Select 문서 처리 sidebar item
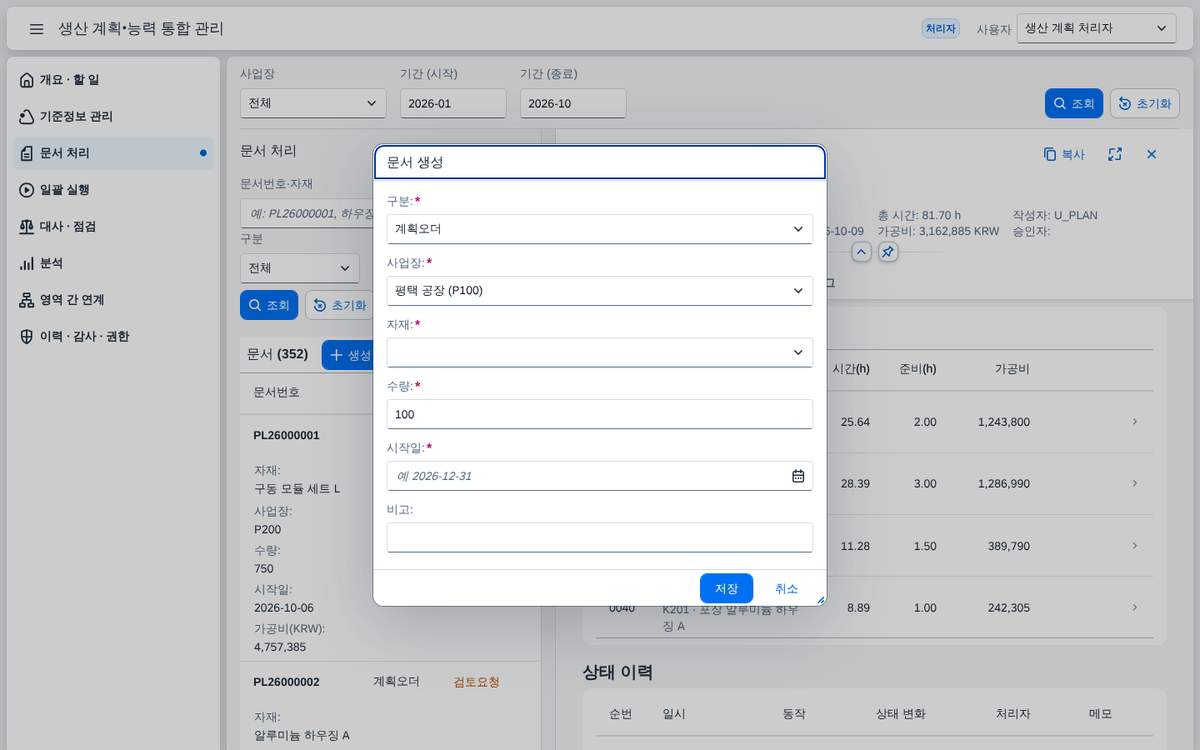Viewport: 1200px width, 750px height. pos(114,153)
